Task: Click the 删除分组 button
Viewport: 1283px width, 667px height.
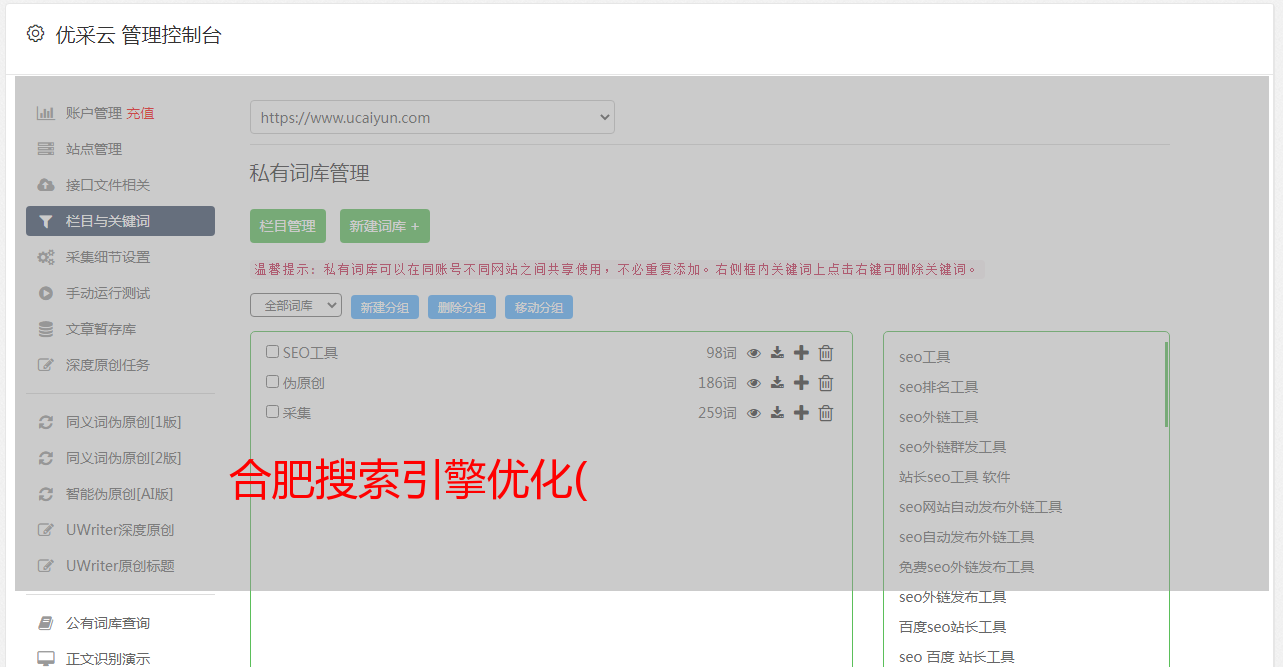Action: tap(462, 307)
